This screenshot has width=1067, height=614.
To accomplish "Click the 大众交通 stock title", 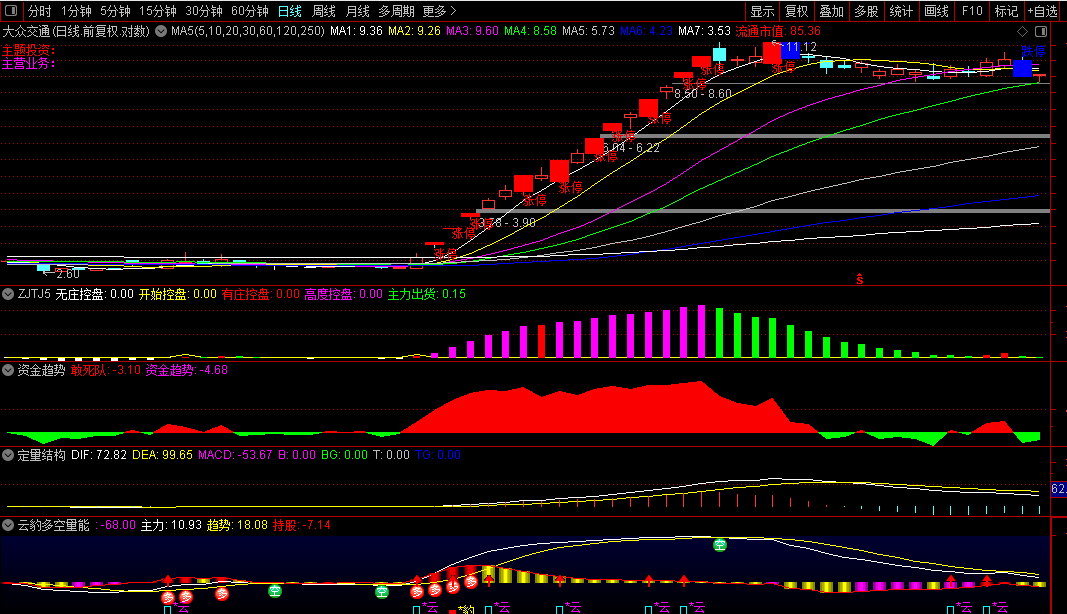I will (x=26, y=31).
